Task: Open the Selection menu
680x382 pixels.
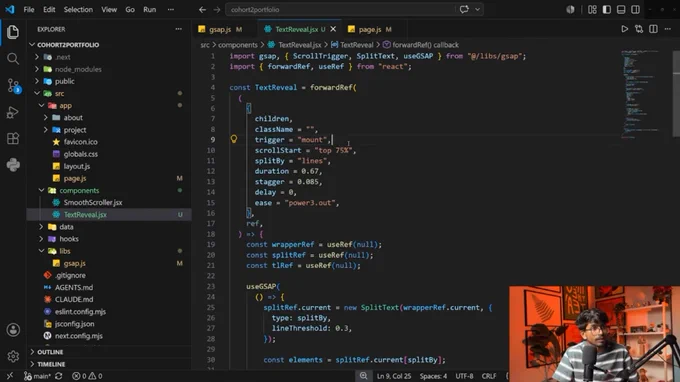Action: 78,10
